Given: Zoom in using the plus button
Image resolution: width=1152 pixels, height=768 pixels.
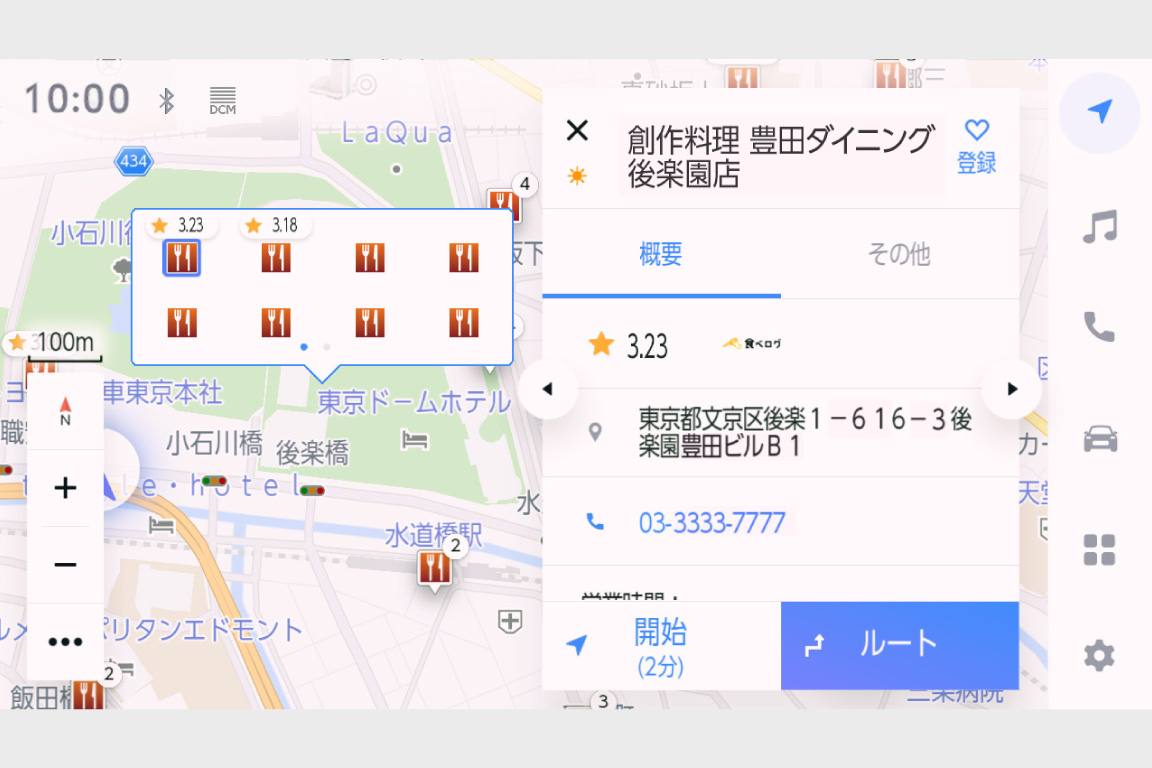Looking at the screenshot, I should point(65,487).
